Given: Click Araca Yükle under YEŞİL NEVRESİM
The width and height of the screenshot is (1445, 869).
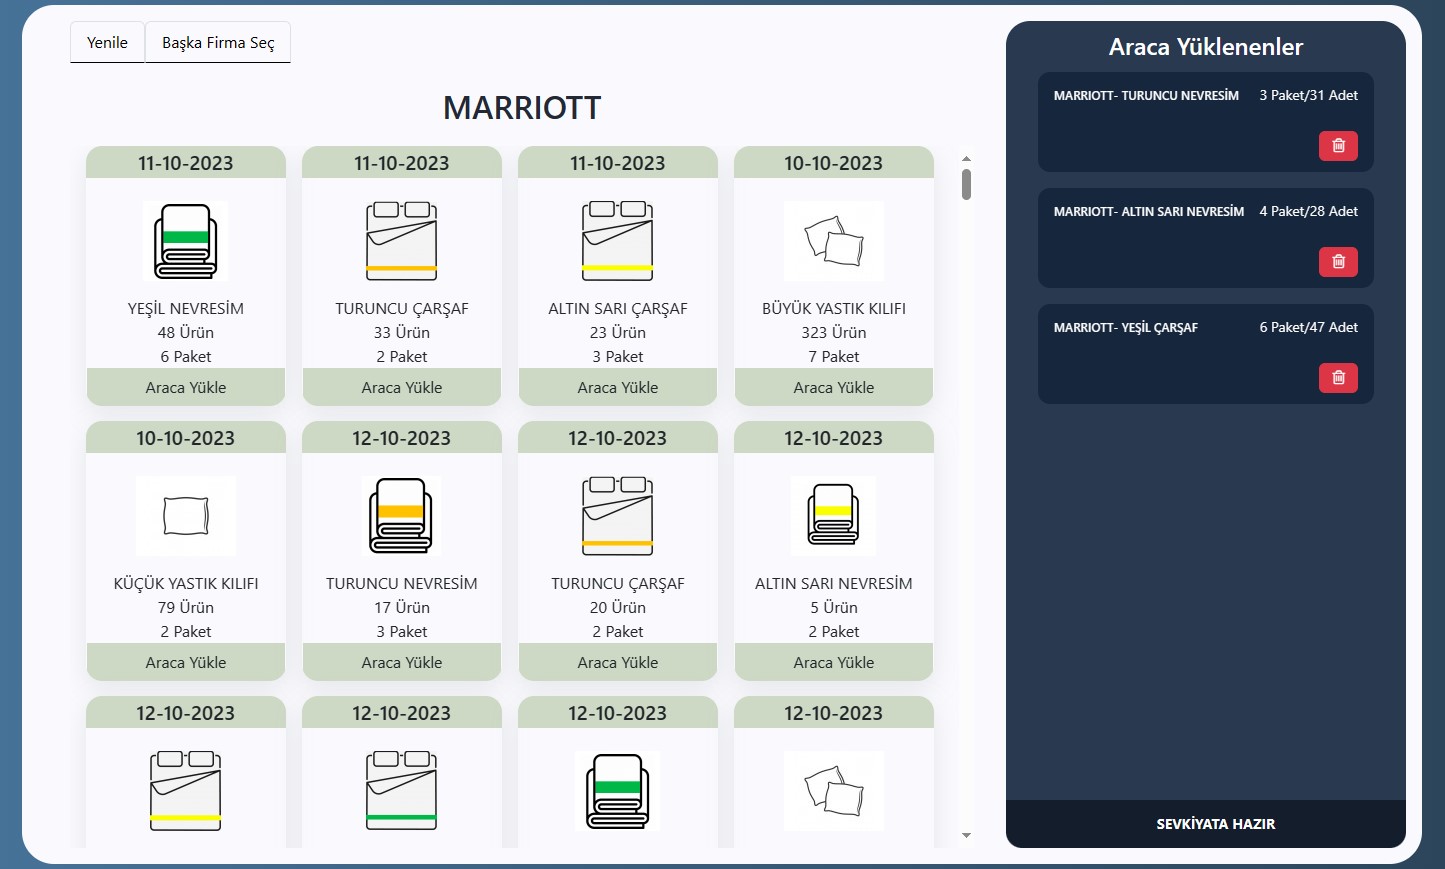Looking at the screenshot, I should tap(186, 387).
